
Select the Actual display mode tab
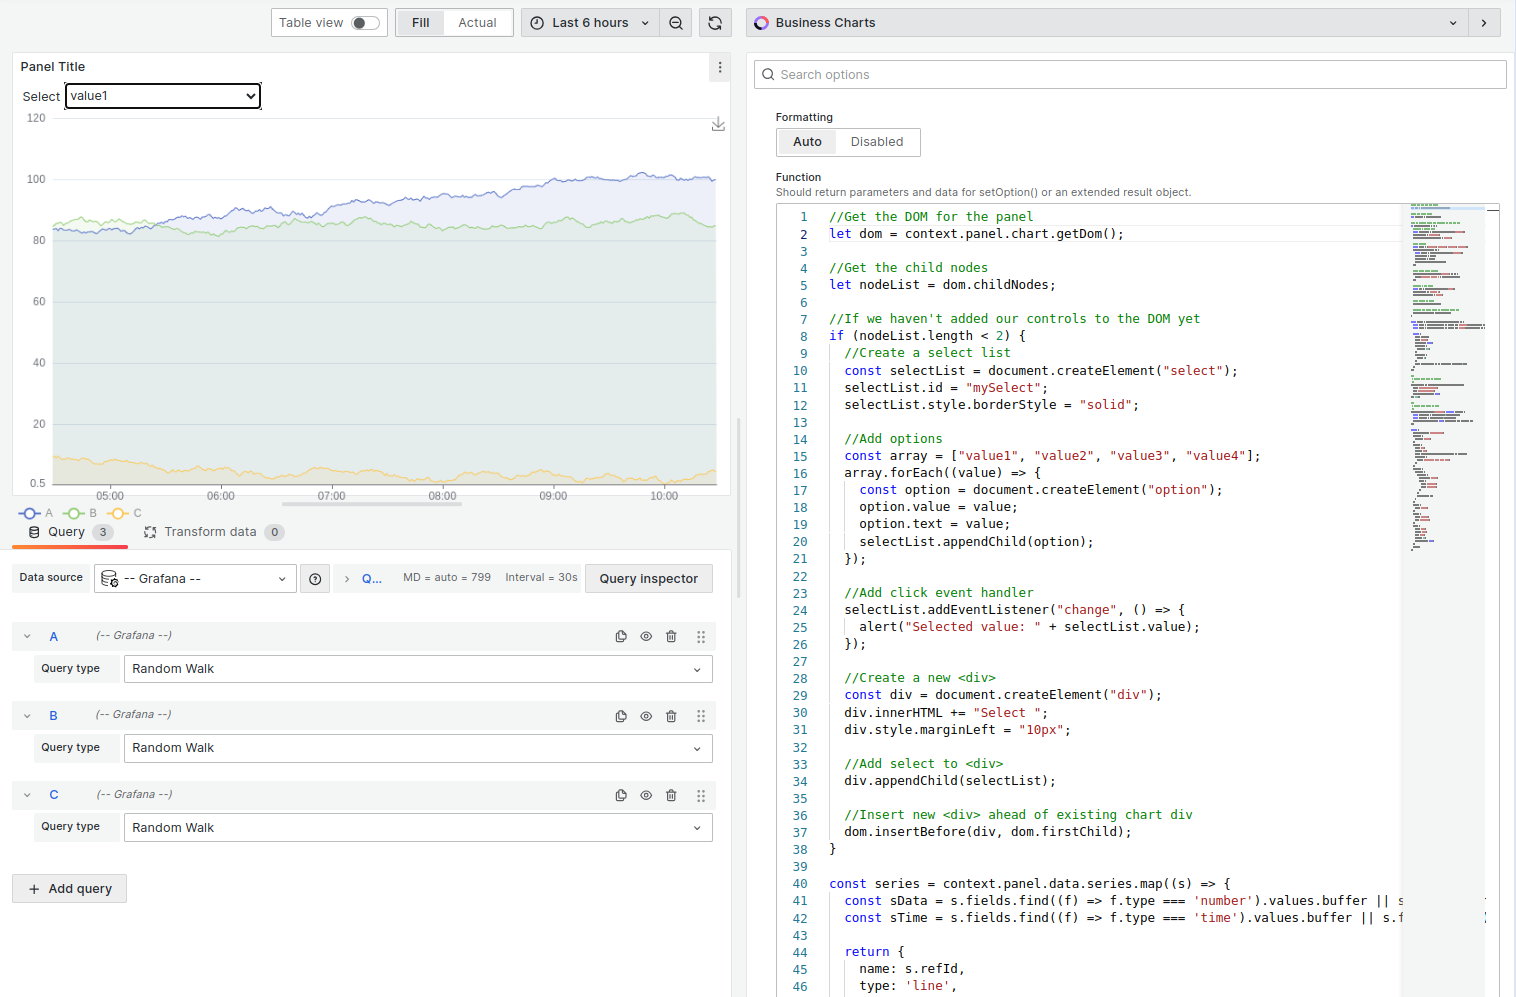[x=477, y=22]
